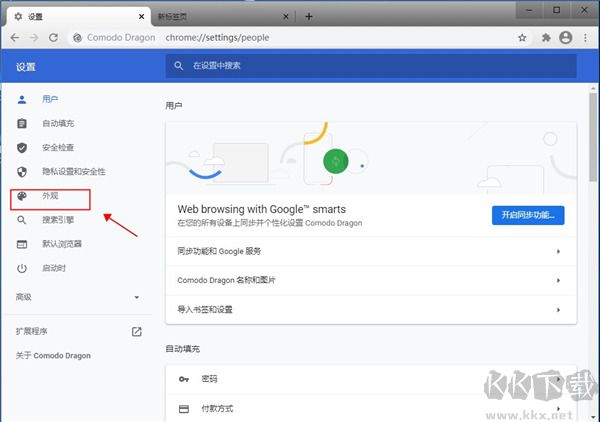This screenshot has width=600, height=422.
Task: Open the extensions puzzle icon
Action: point(546,37)
